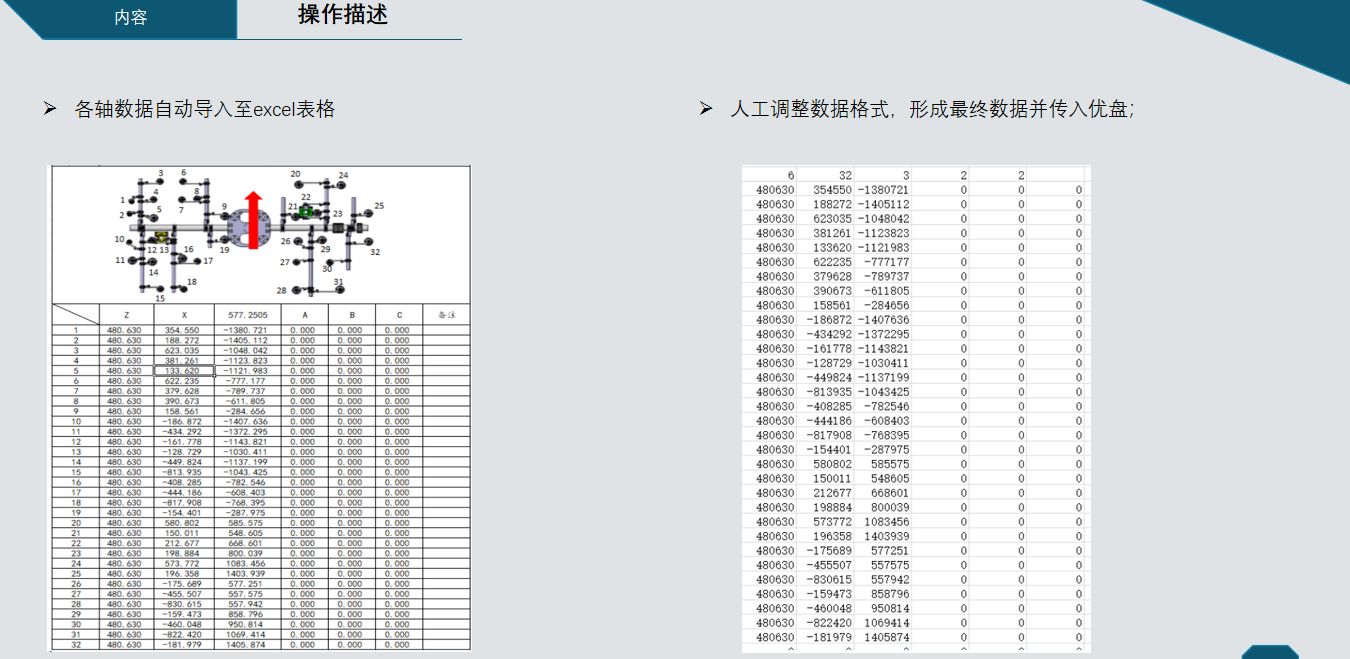Click the cell 1083.456
This screenshot has width=1350, height=659.
pyautogui.click(x=247, y=564)
